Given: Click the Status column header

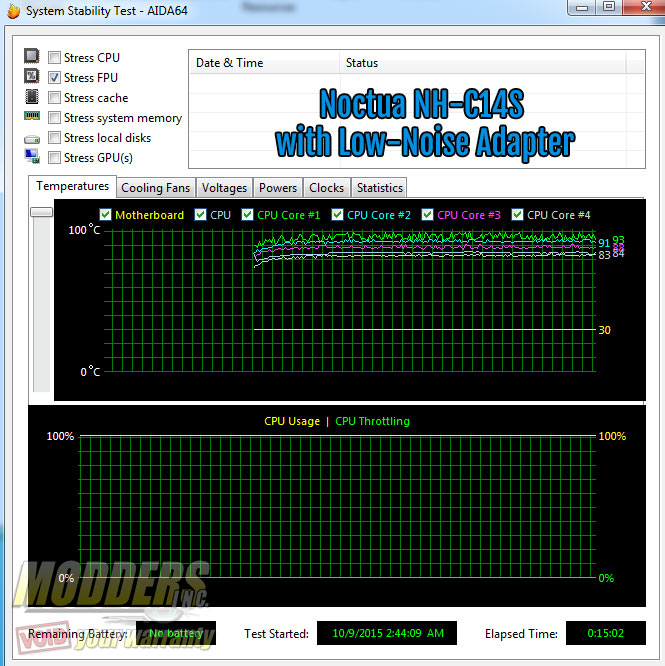Looking at the screenshot, I should 482,63.
